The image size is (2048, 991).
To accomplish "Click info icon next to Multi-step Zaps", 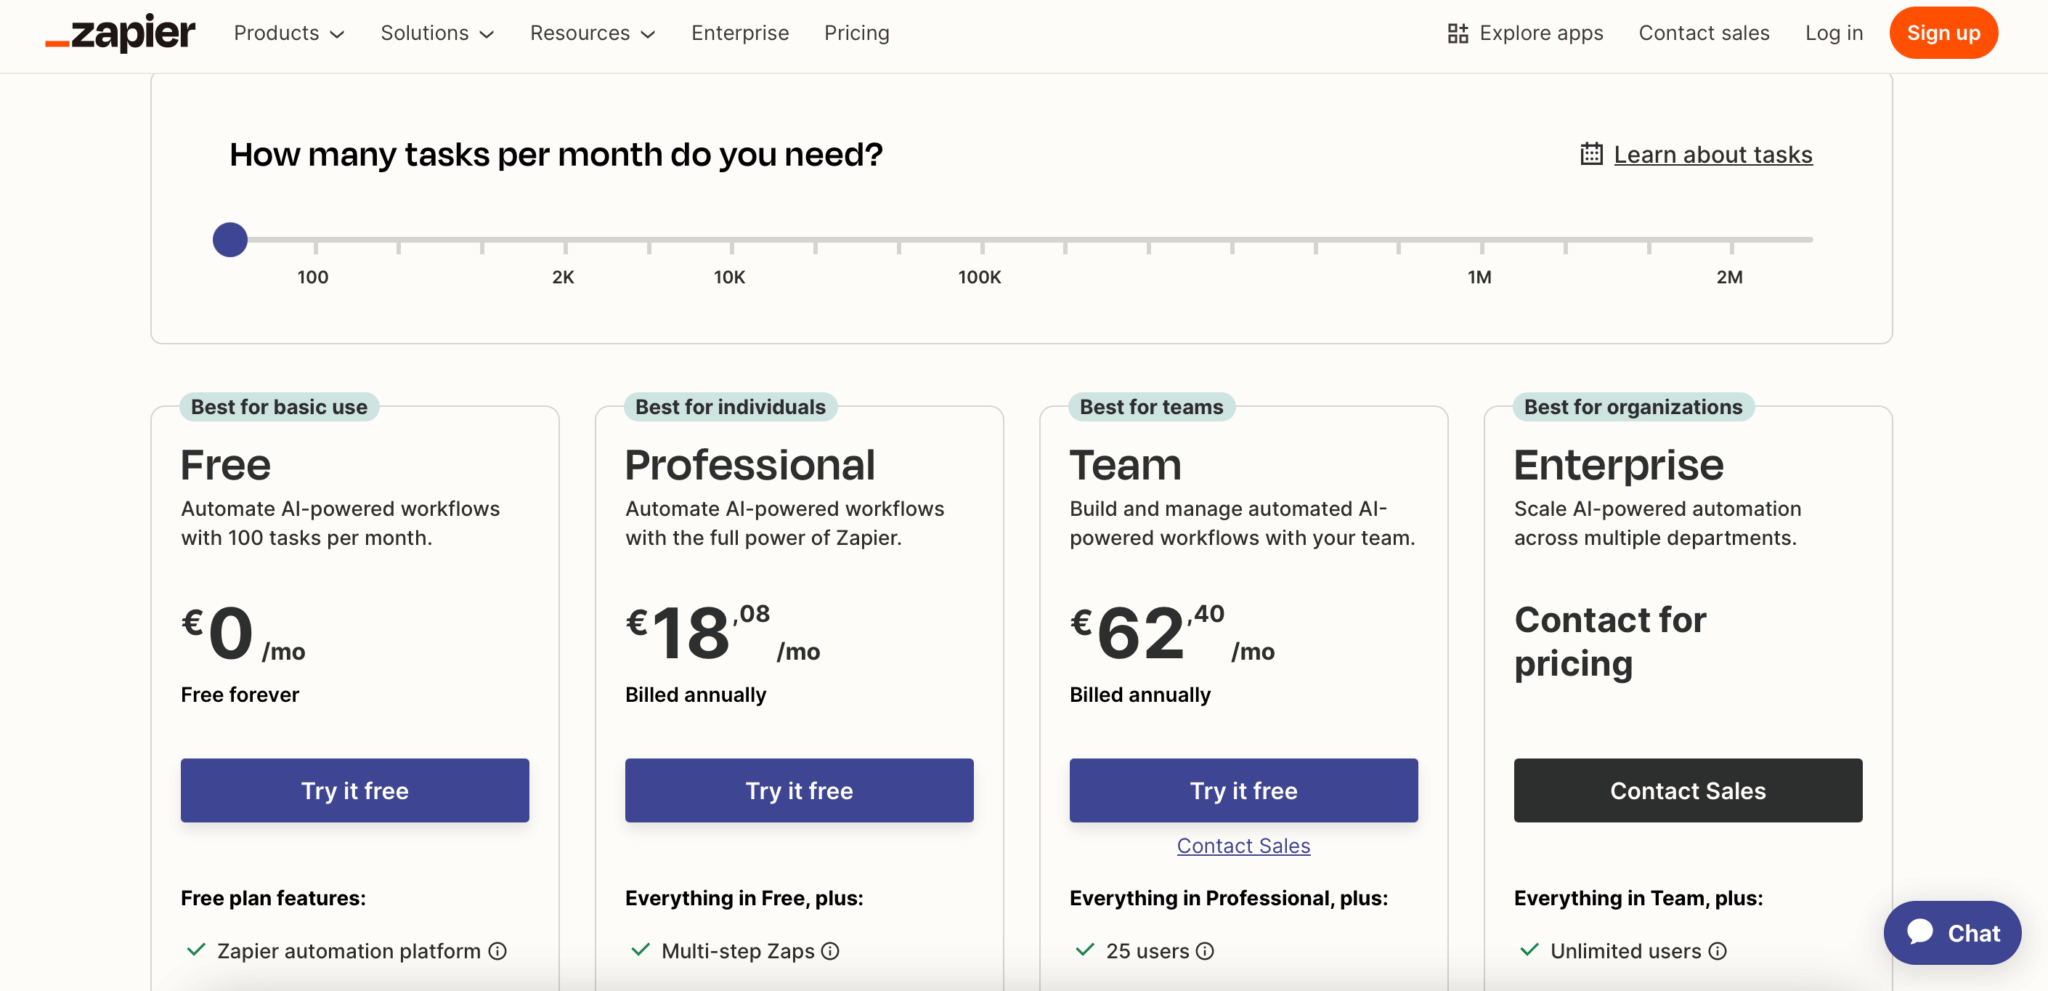I will [x=830, y=951].
